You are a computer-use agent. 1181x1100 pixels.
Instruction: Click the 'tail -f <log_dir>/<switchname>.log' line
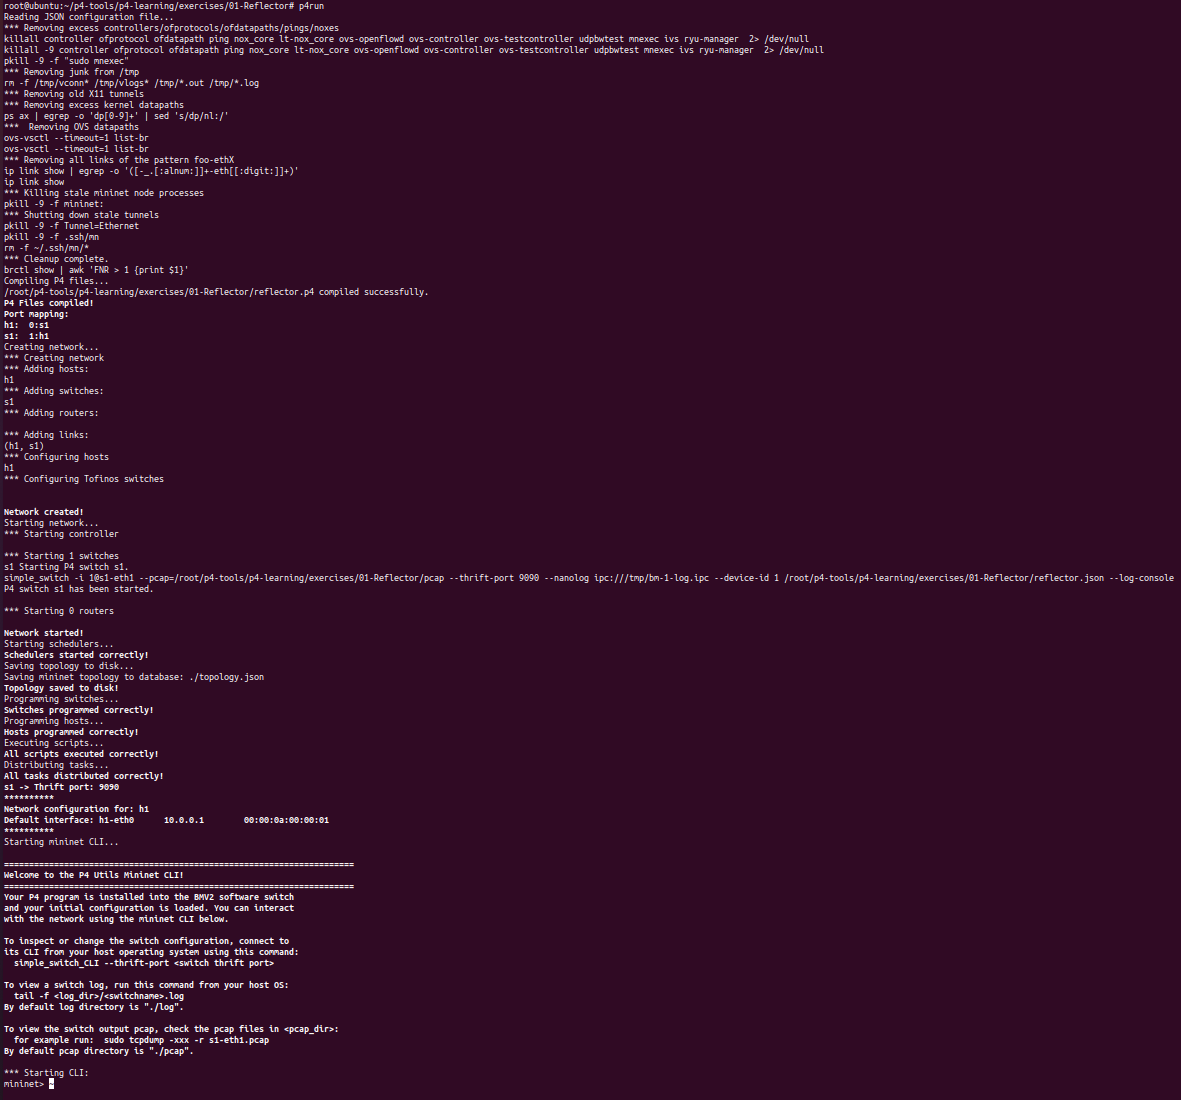(99, 996)
